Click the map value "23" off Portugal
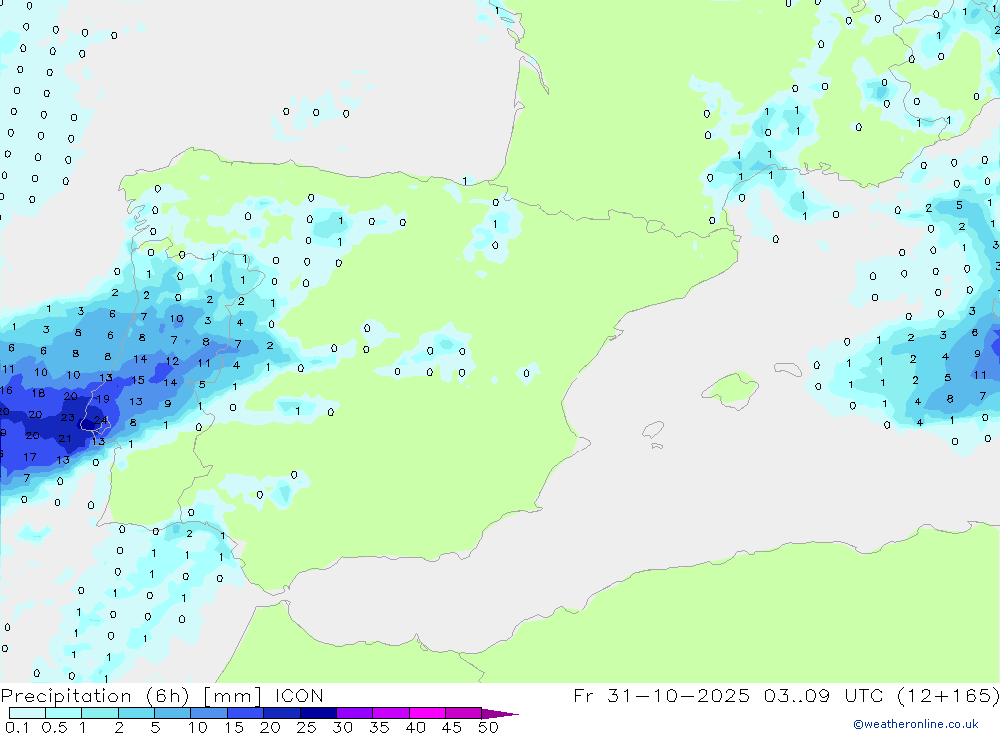This screenshot has width=1000, height=733. click(68, 418)
